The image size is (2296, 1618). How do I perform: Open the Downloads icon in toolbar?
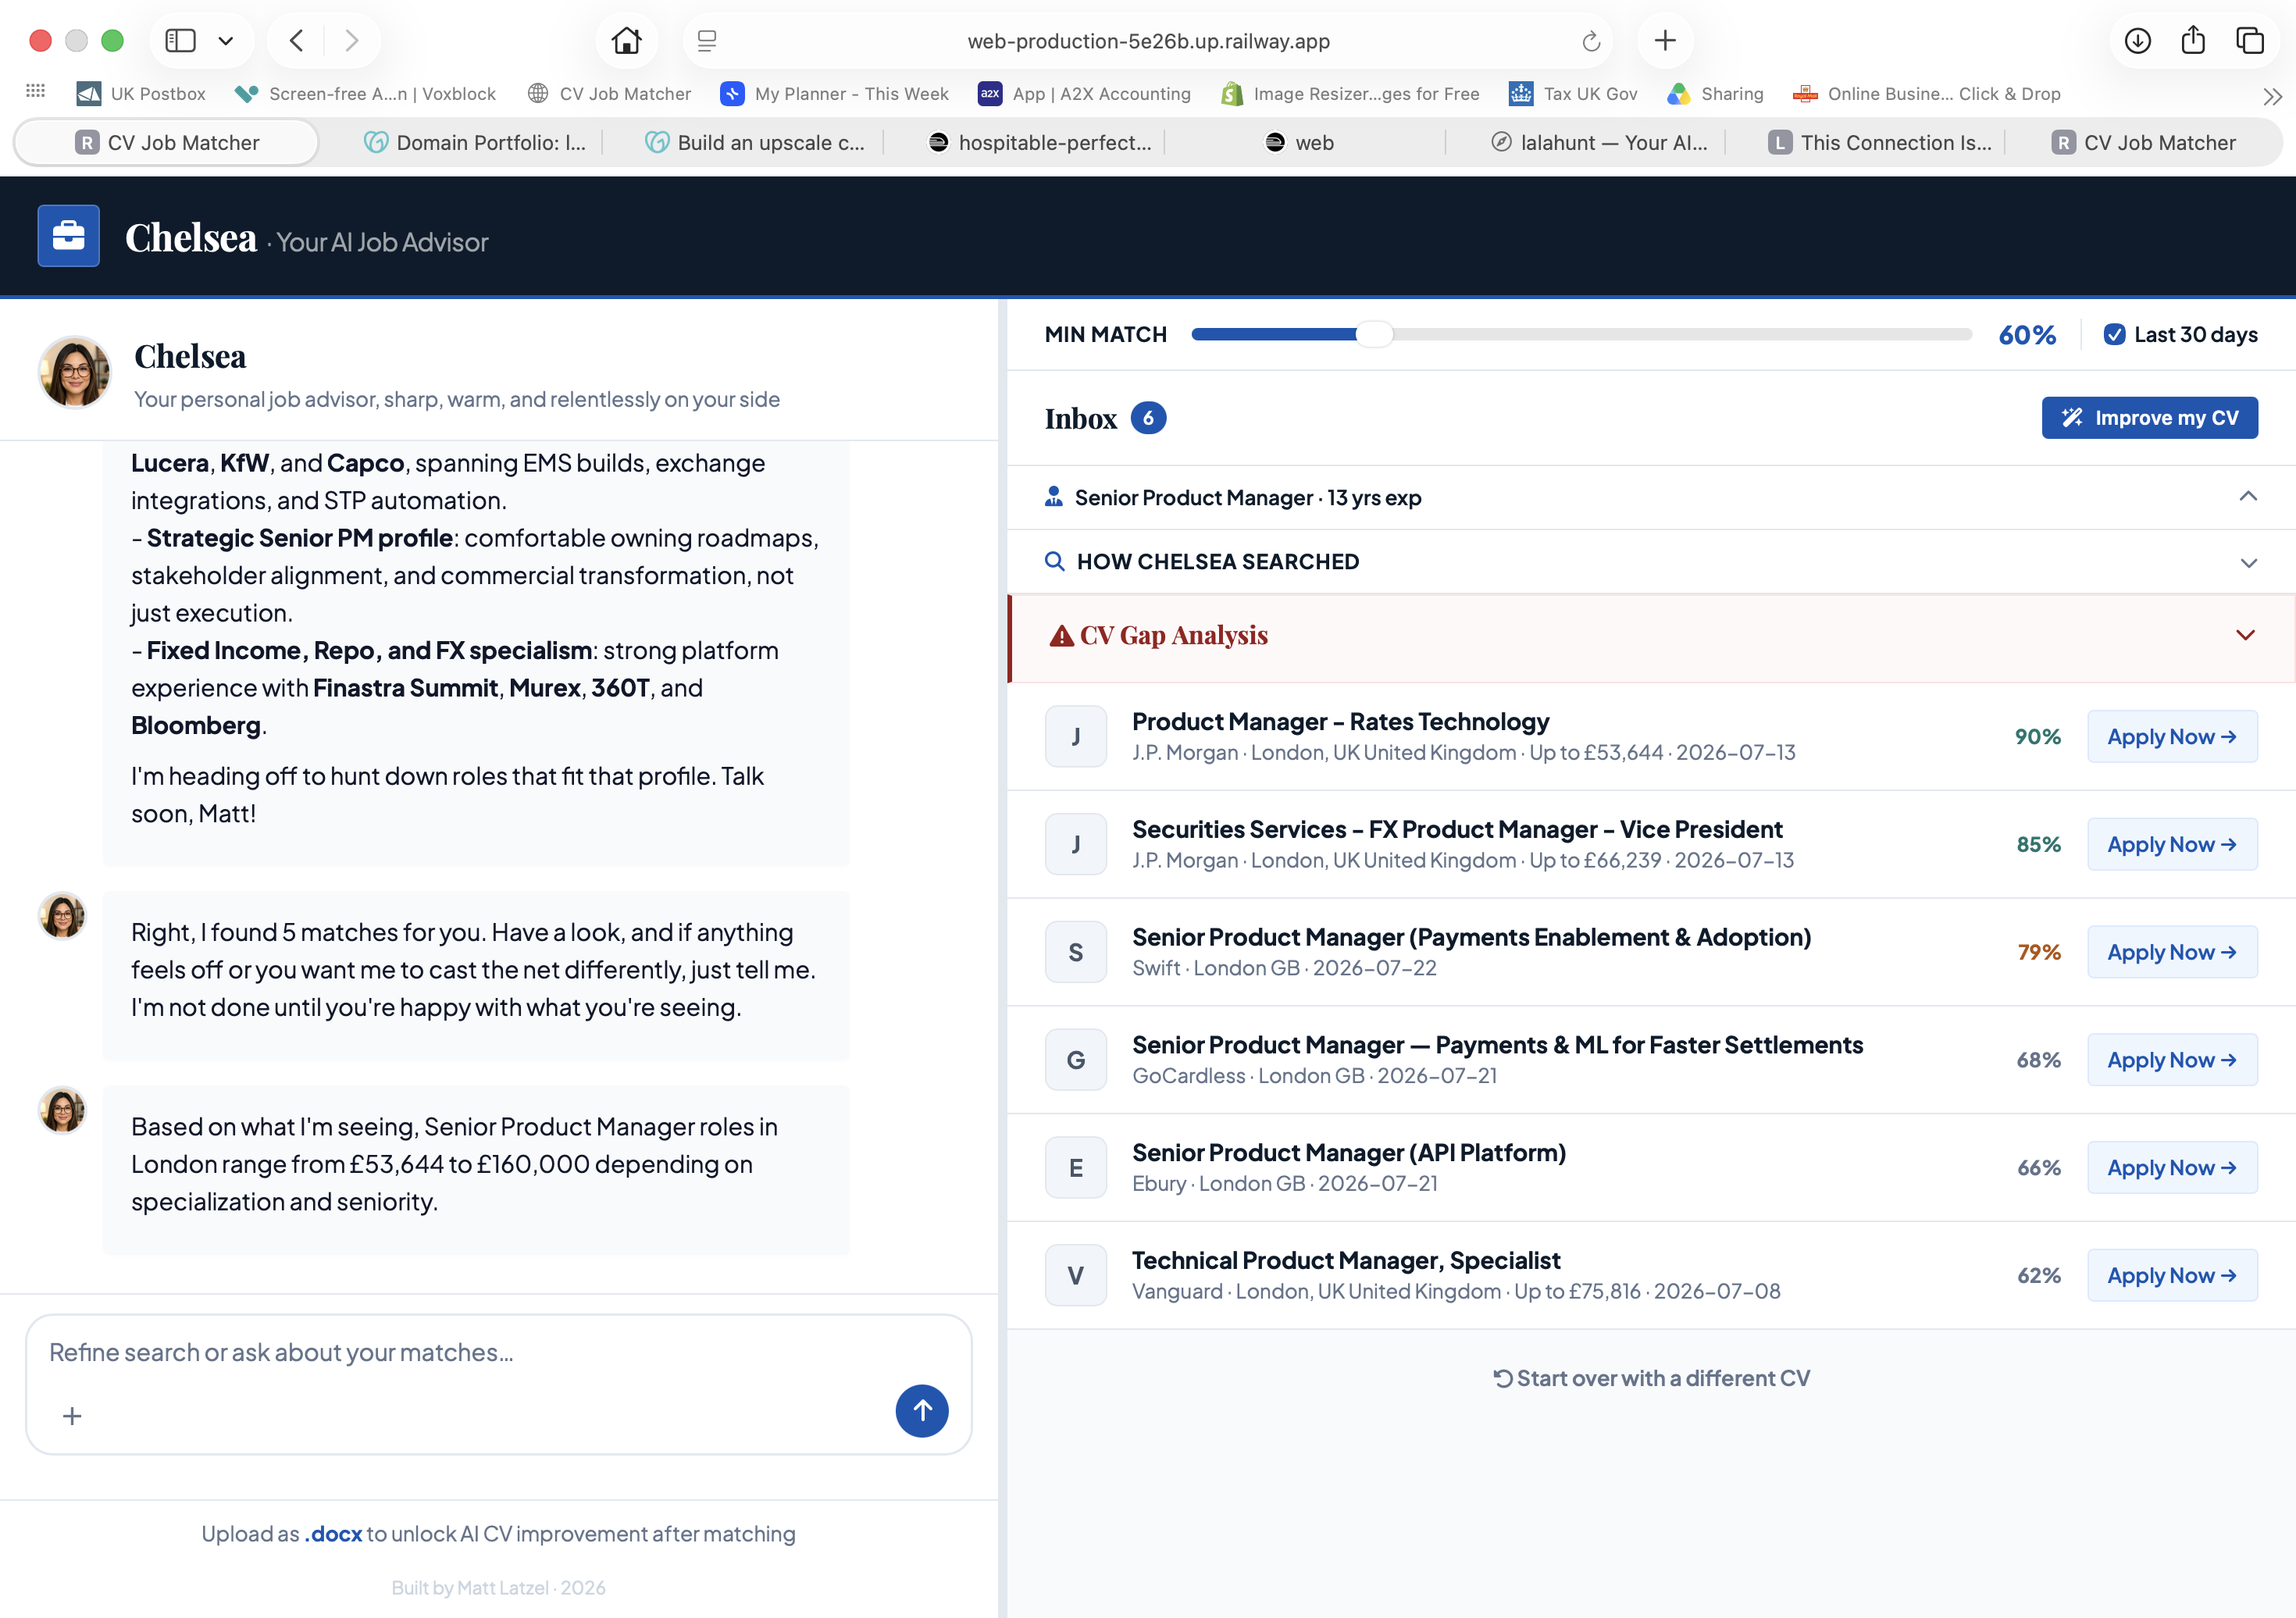pyautogui.click(x=2138, y=41)
